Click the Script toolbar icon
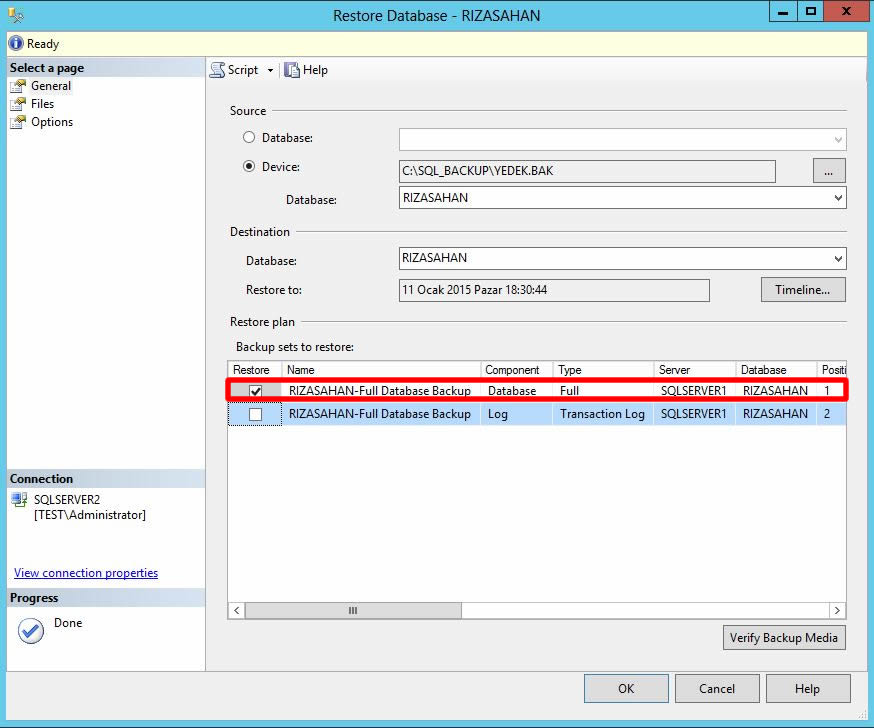874x728 pixels. [x=217, y=70]
